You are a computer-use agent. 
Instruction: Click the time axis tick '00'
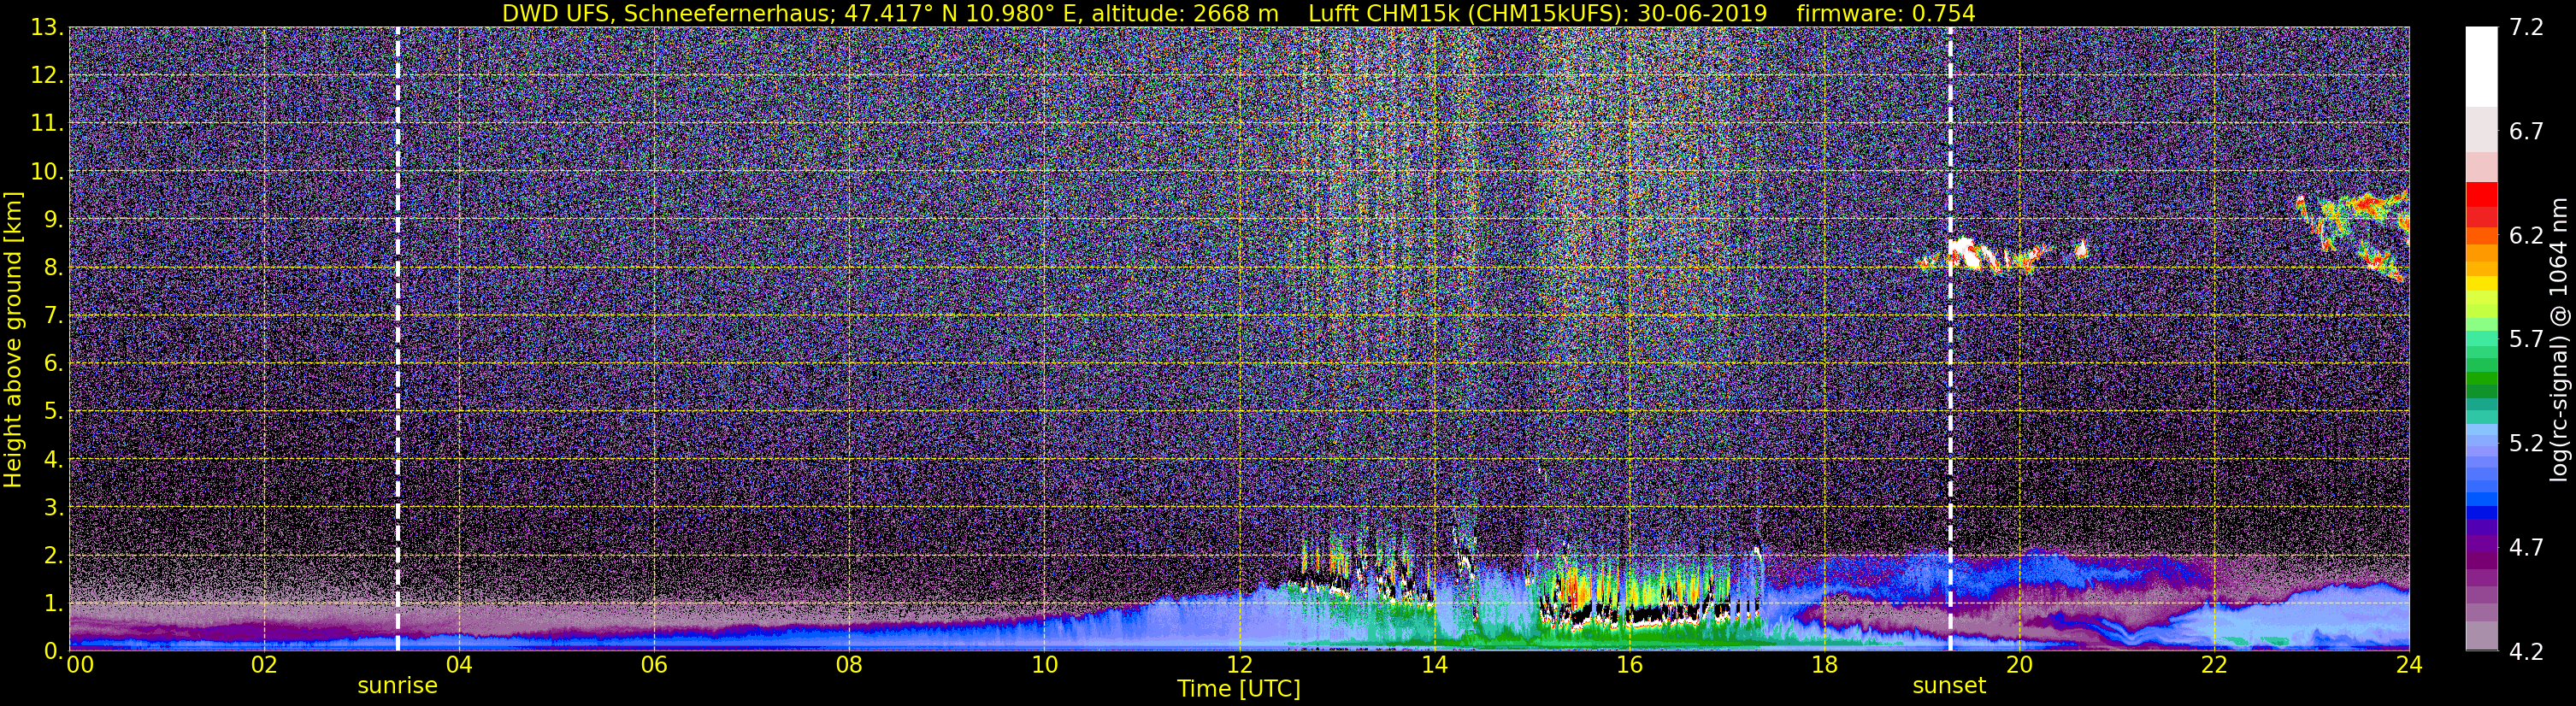coord(80,665)
